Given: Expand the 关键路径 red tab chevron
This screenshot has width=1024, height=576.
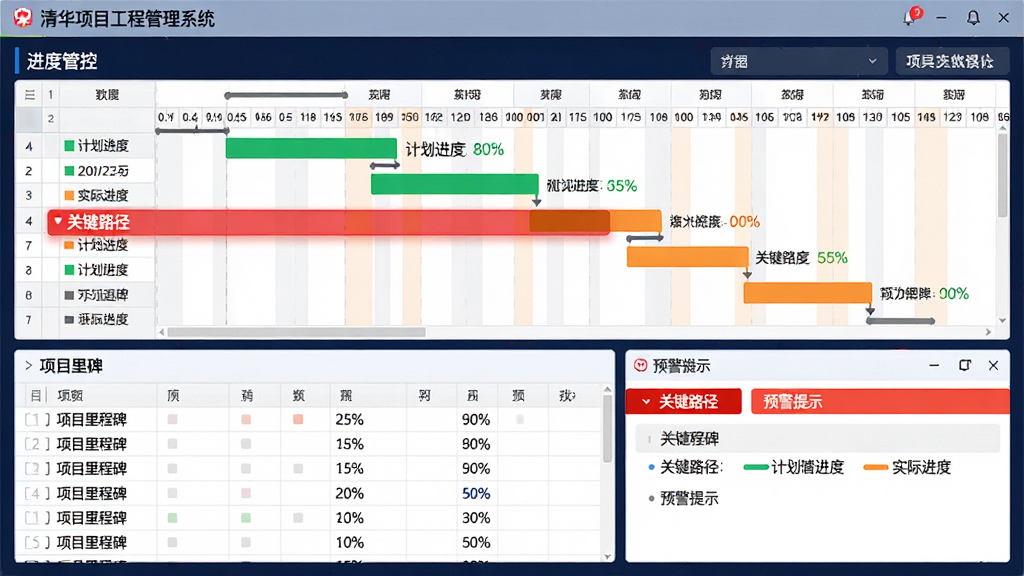Looking at the screenshot, I should (x=646, y=402).
